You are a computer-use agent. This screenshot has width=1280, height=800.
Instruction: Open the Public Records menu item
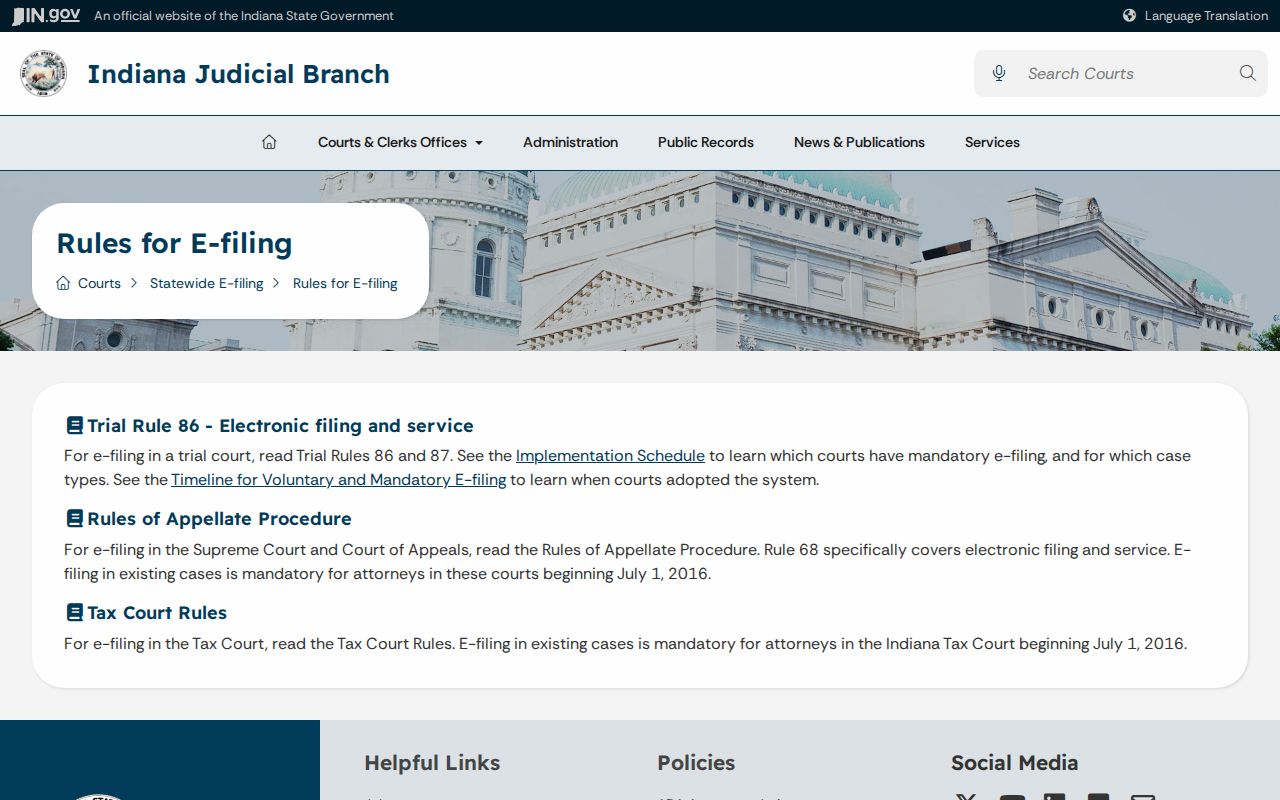click(x=706, y=142)
